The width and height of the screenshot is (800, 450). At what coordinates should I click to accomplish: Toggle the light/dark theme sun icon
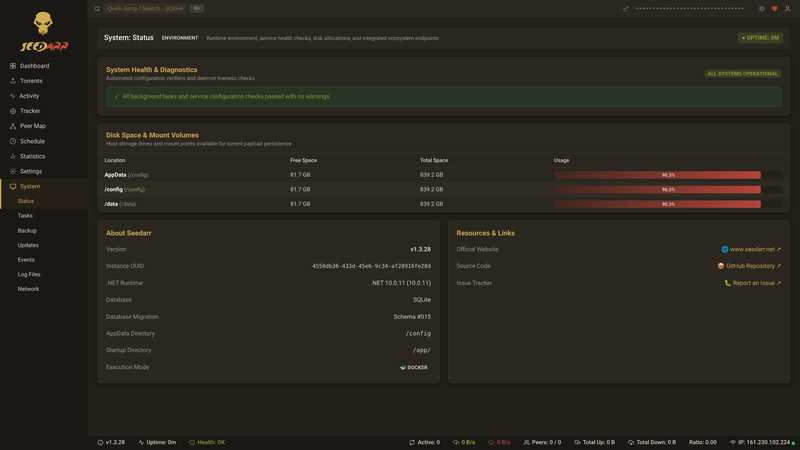(761, 9)
